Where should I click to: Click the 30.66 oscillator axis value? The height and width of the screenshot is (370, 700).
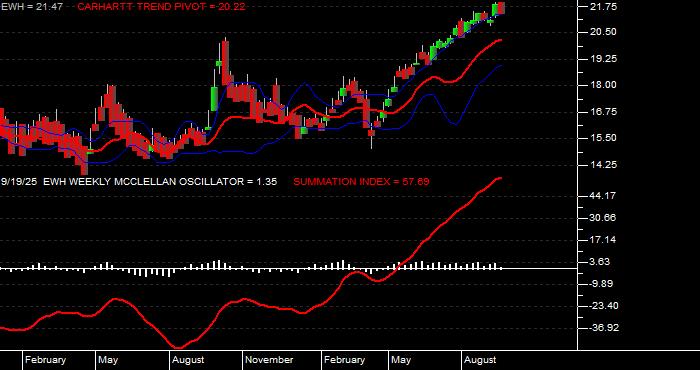tap(604, 218)
